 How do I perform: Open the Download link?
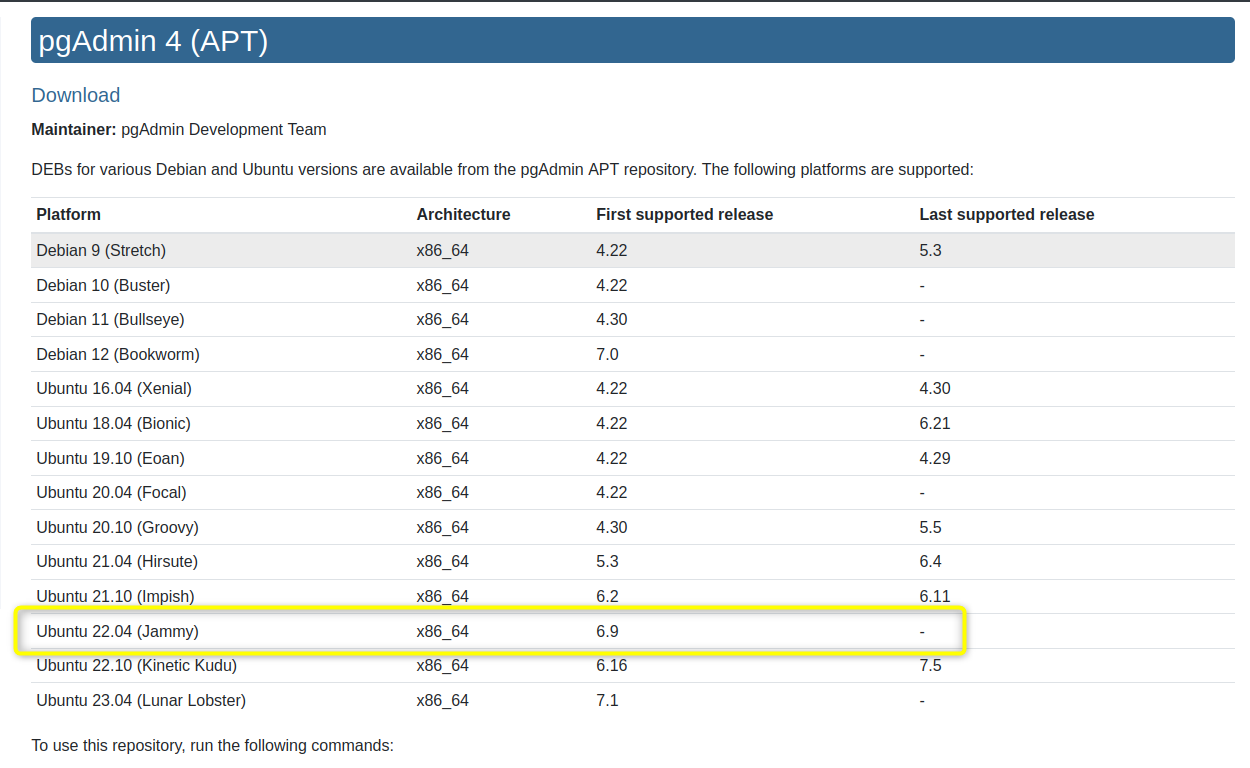pyautogui.click(x=76, y=95)
